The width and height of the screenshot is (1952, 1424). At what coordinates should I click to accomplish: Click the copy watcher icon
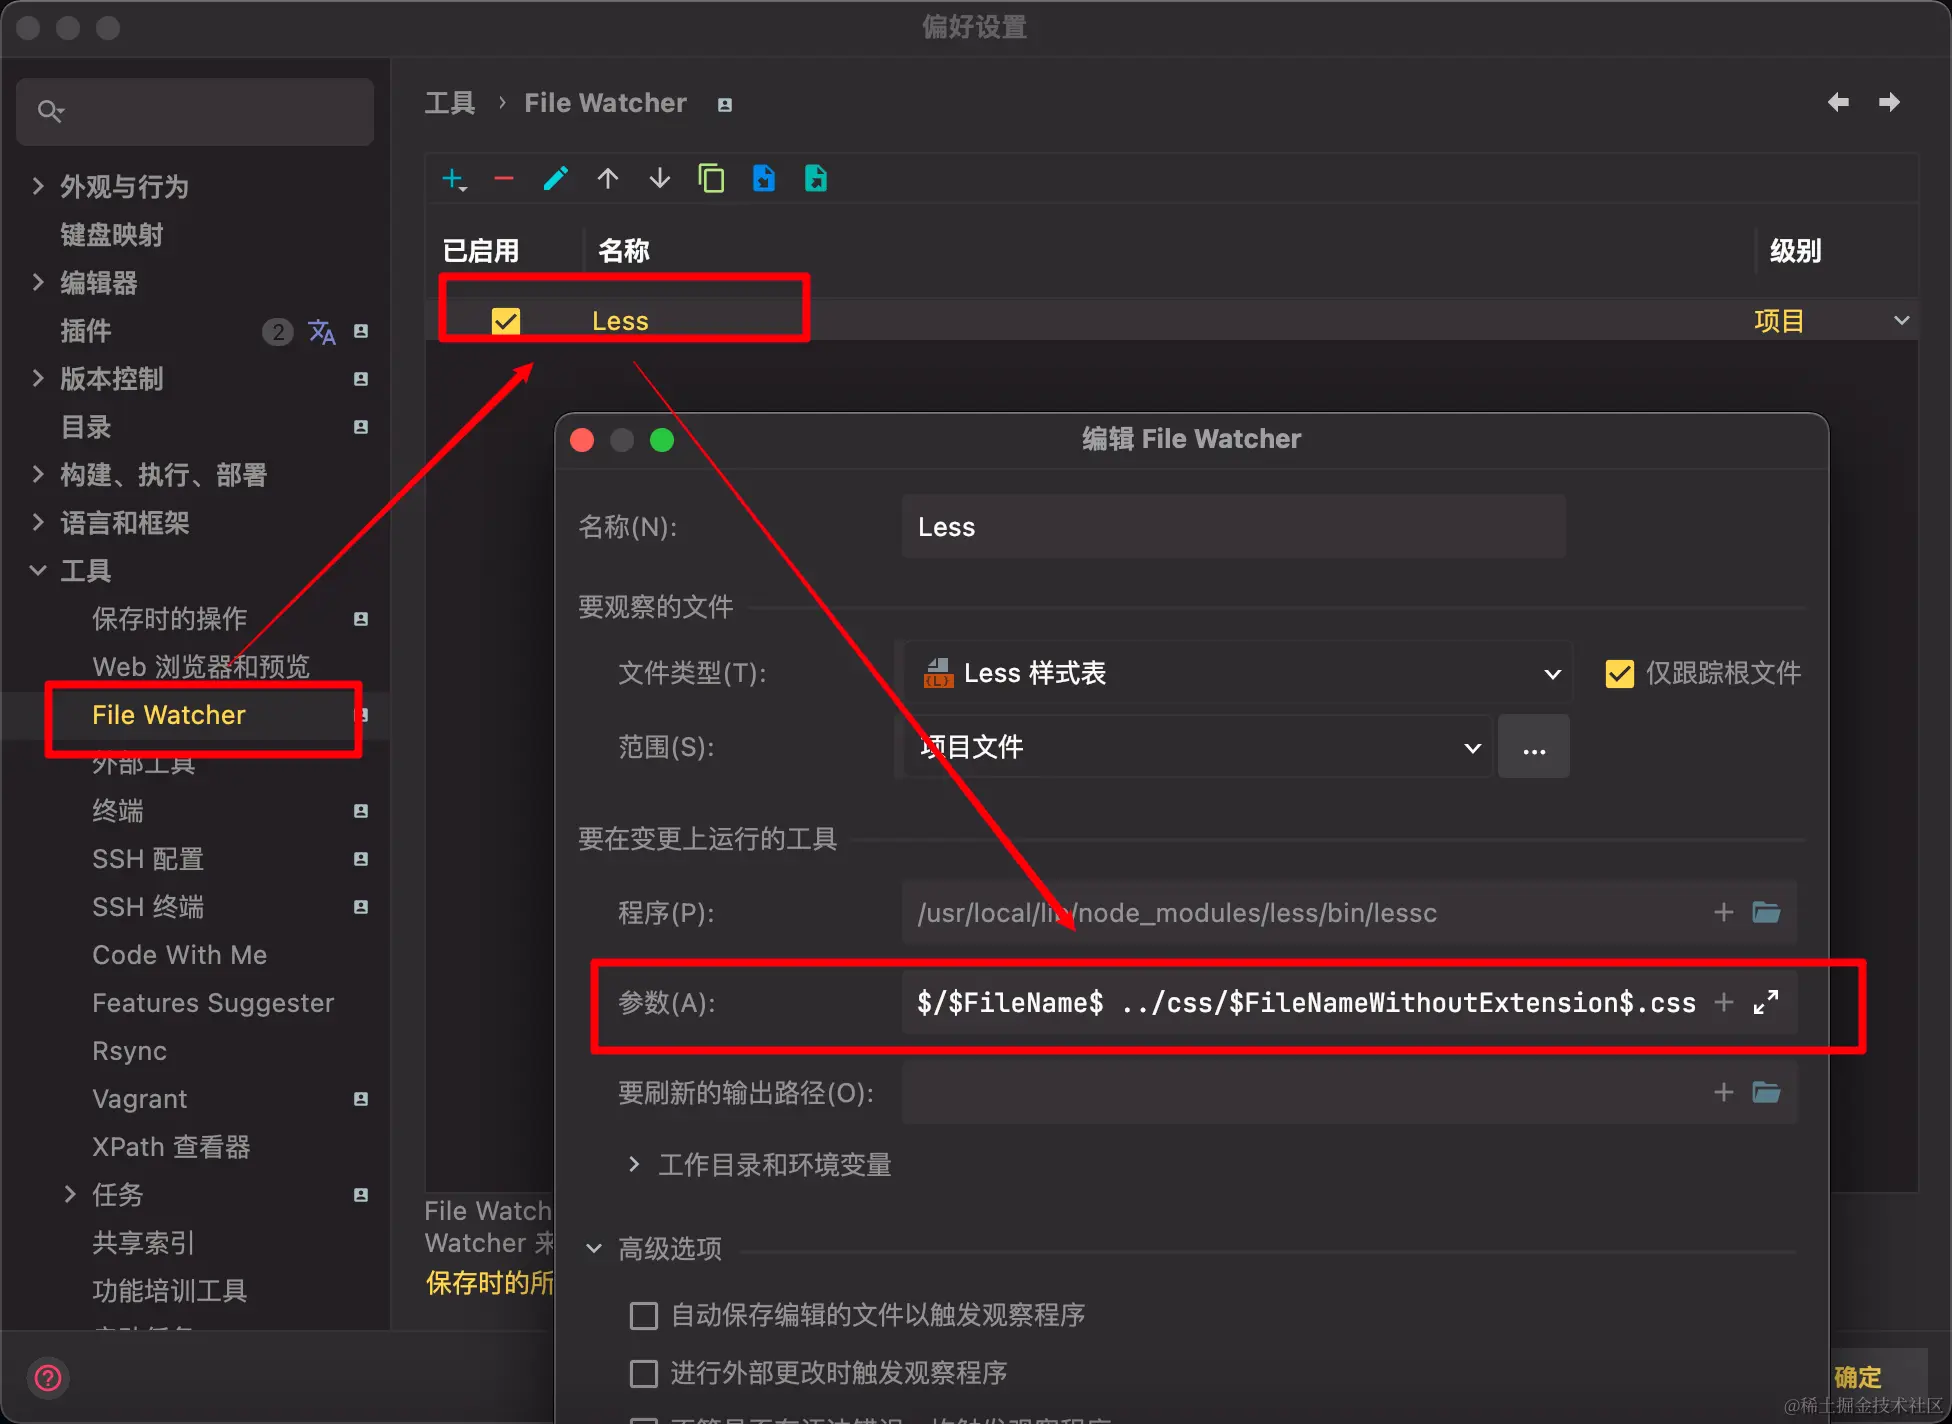point(711,179)
